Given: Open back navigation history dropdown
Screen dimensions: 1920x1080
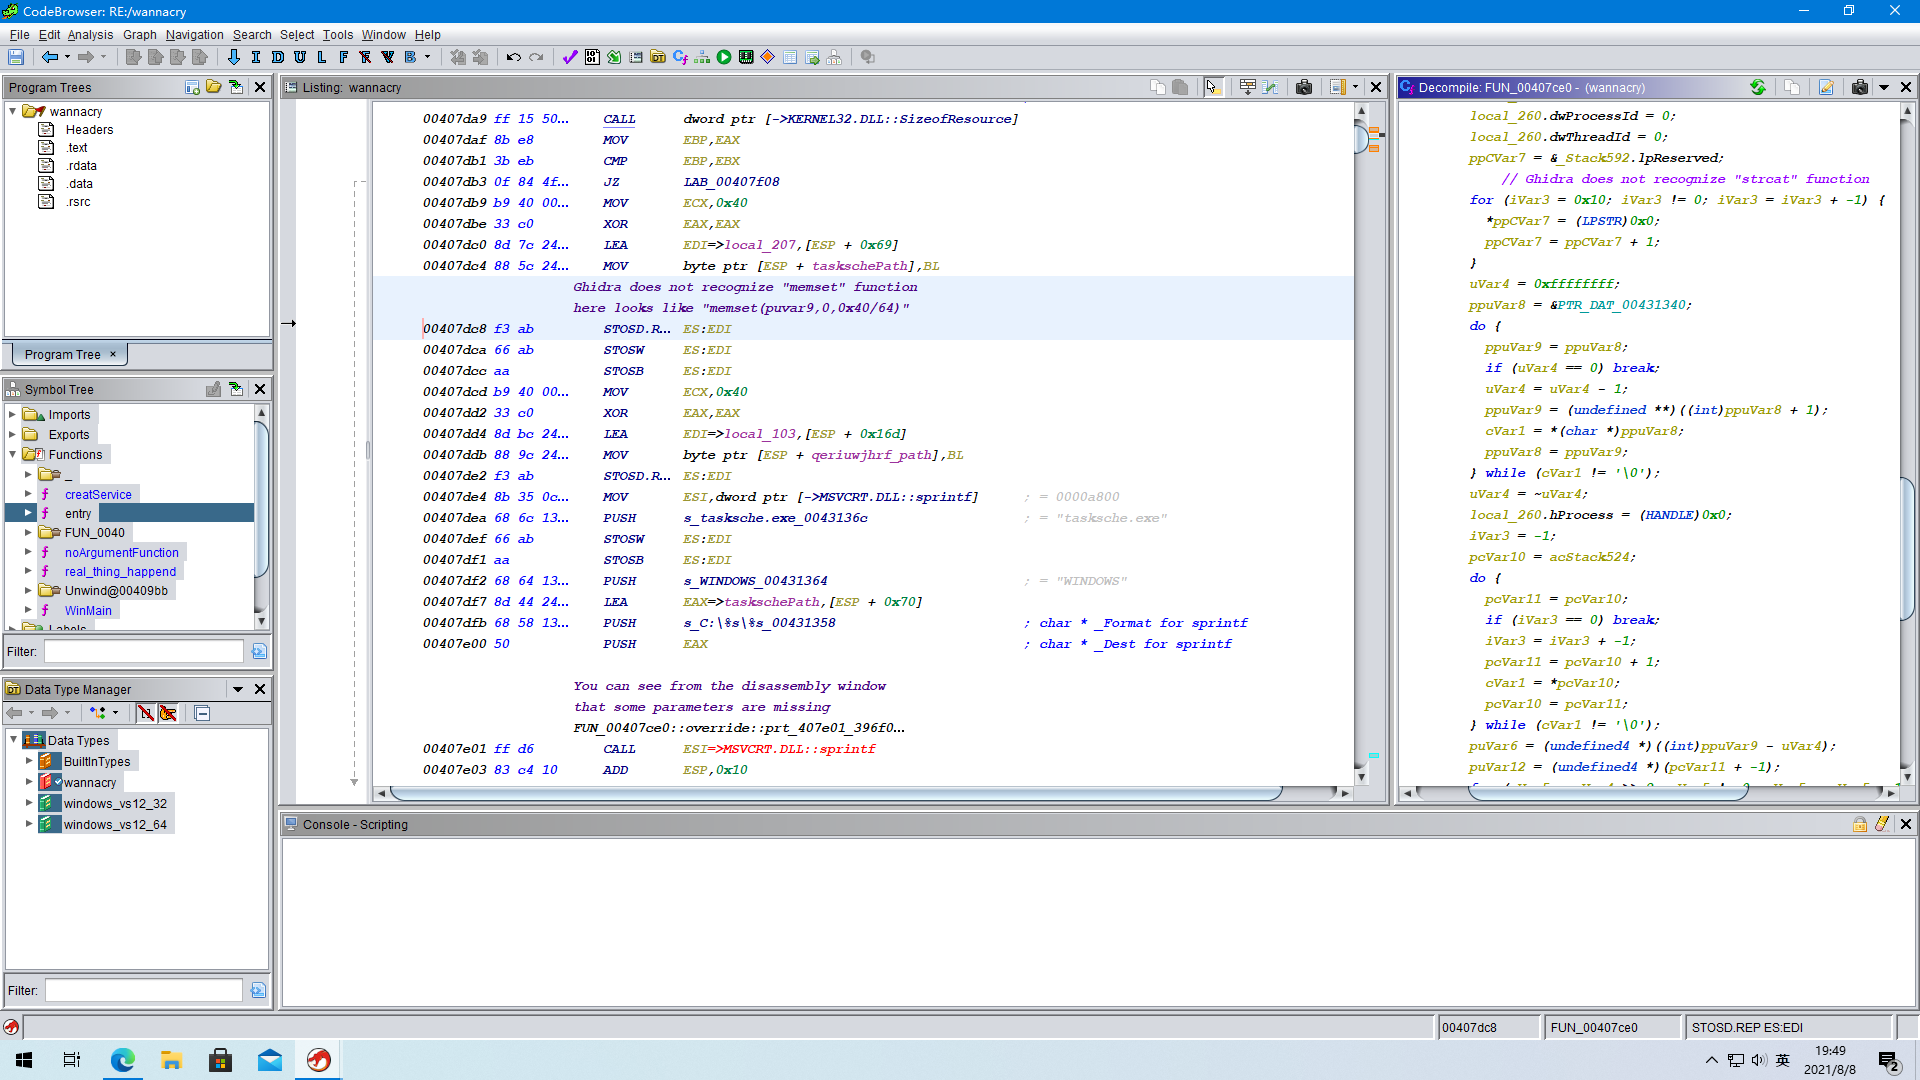Looking at the screenshot, I should coord(67,57).
